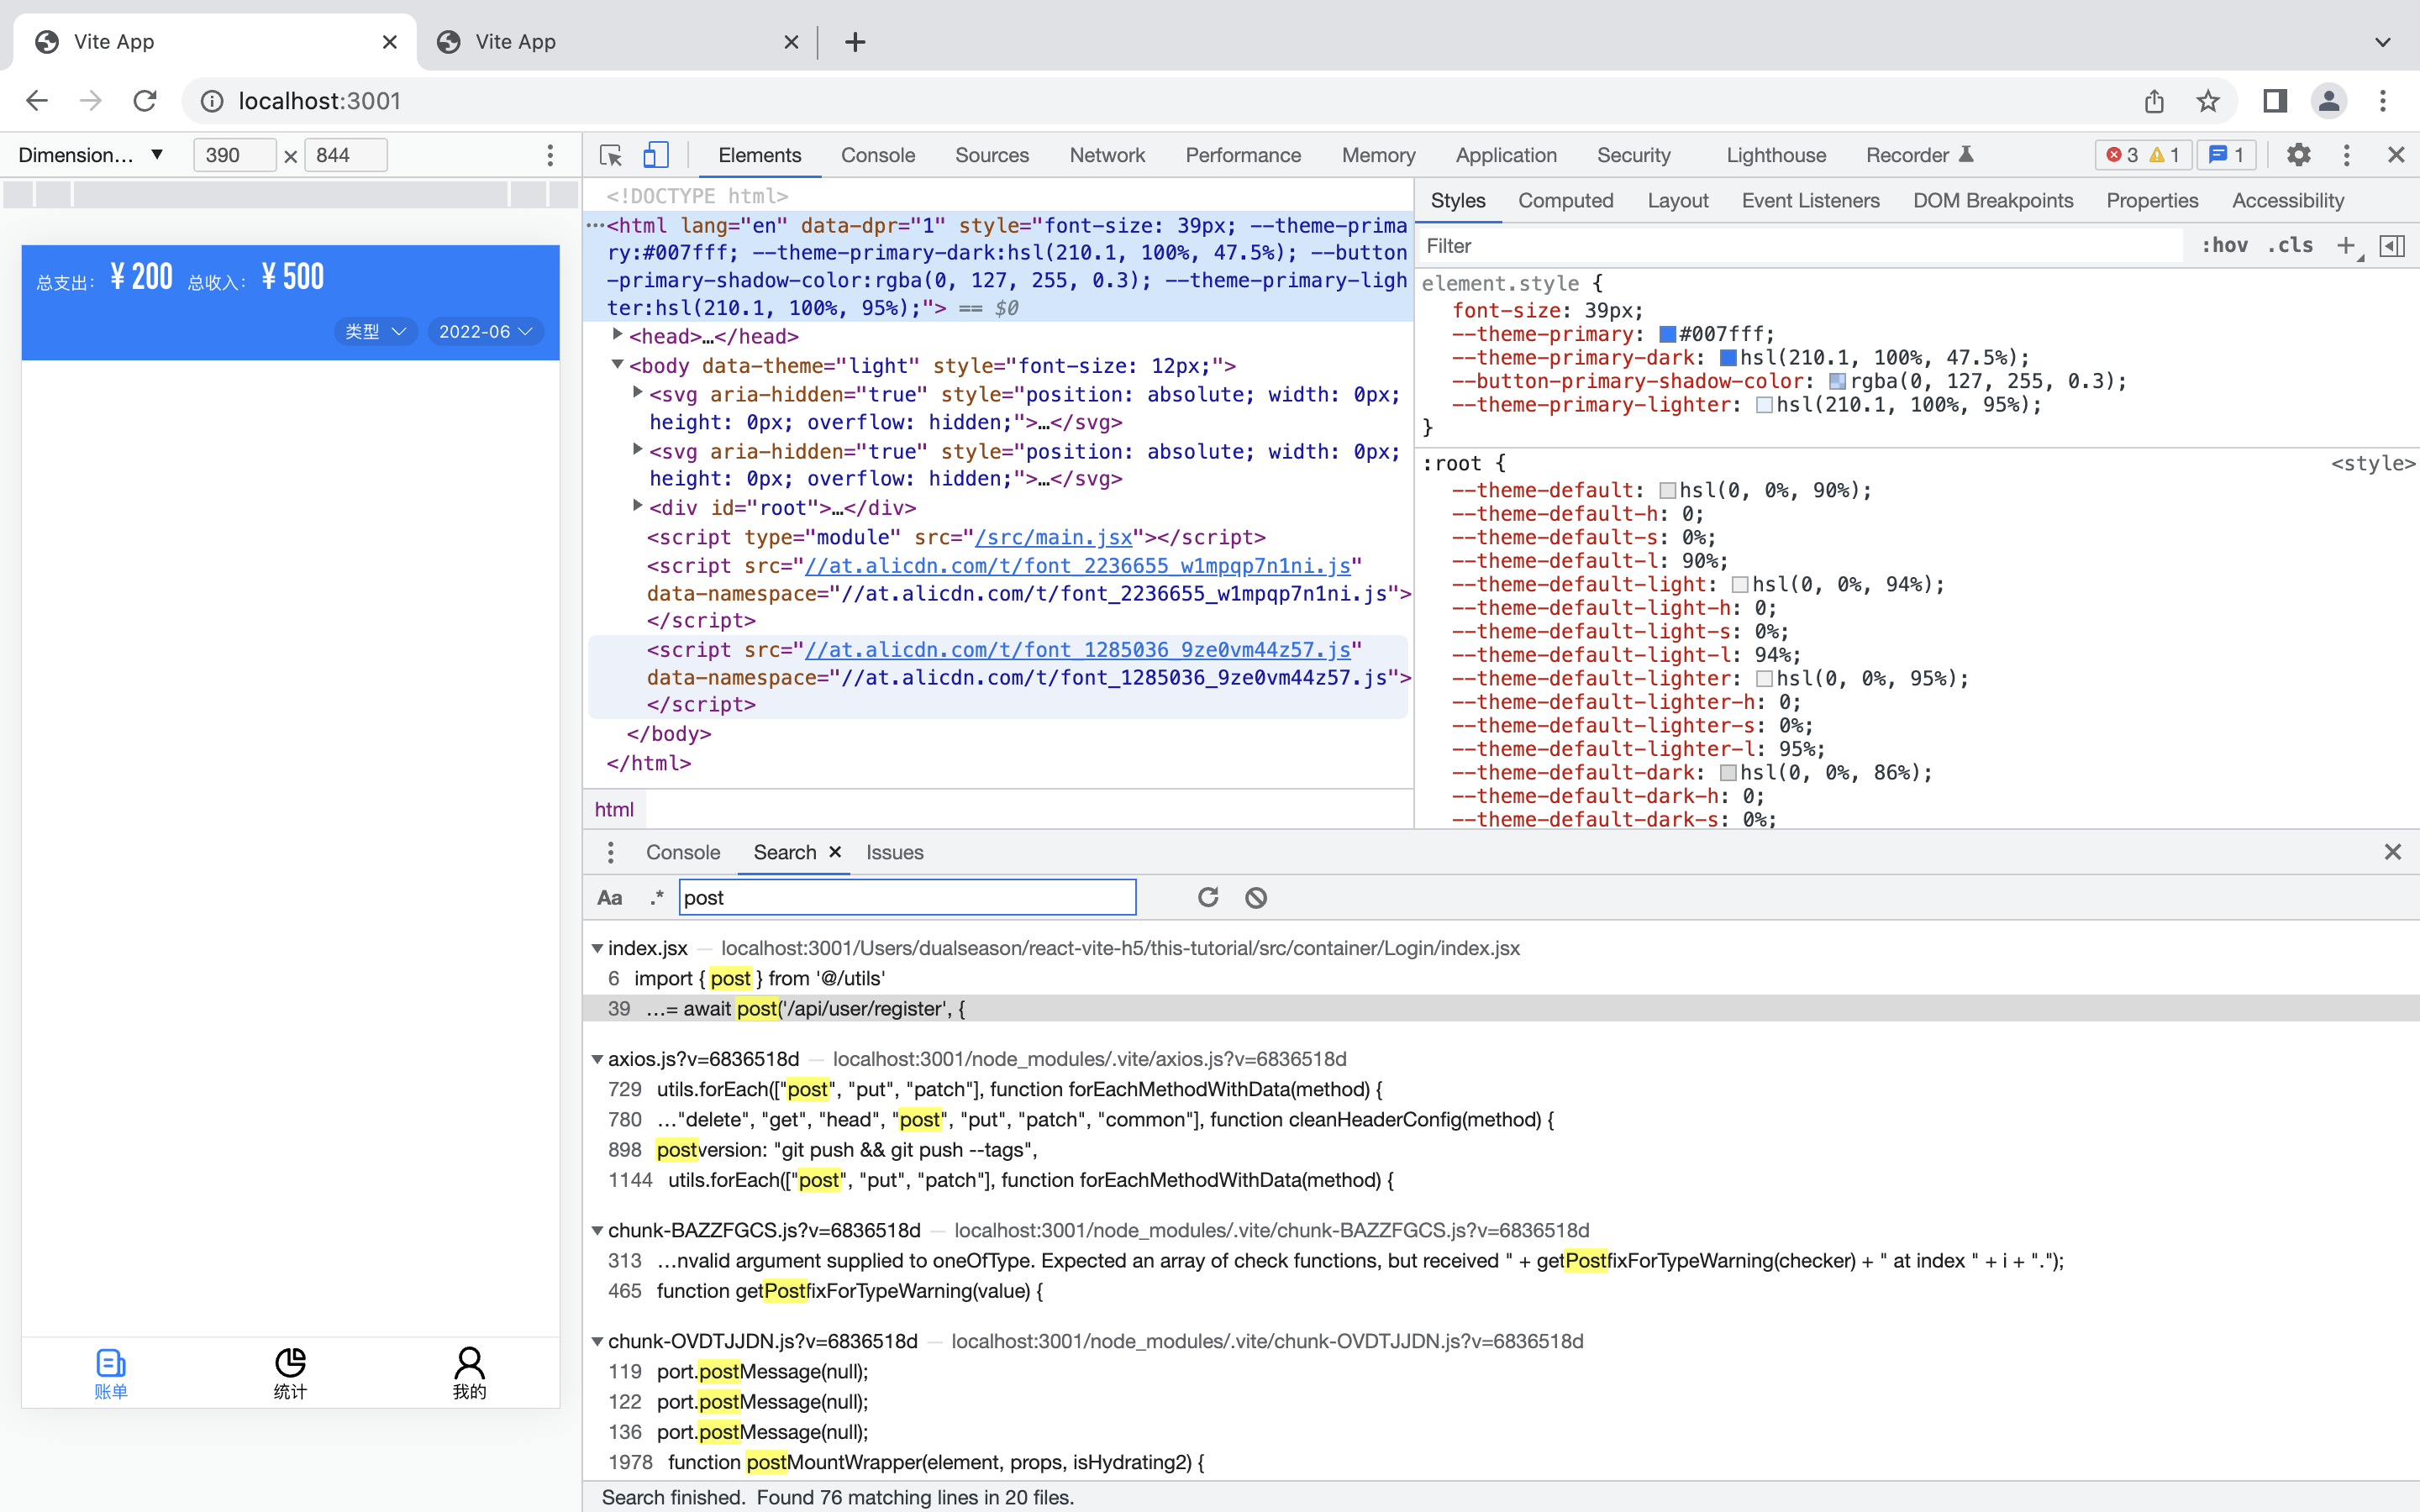The height and width of the screenshot is (1512, 2420).
Task: Open the Performance panel tab
Action: 1243,155
